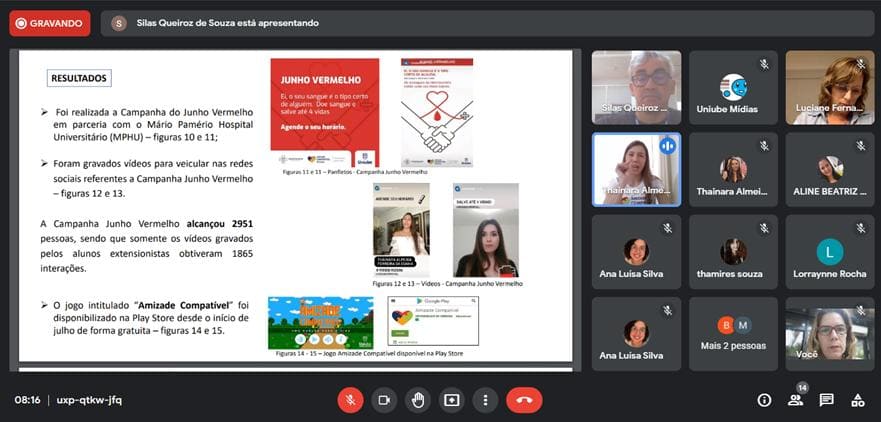
Task: Click the red GRAVANDO recording indicator
Action: pyautogui.click(x=49, y=23)
